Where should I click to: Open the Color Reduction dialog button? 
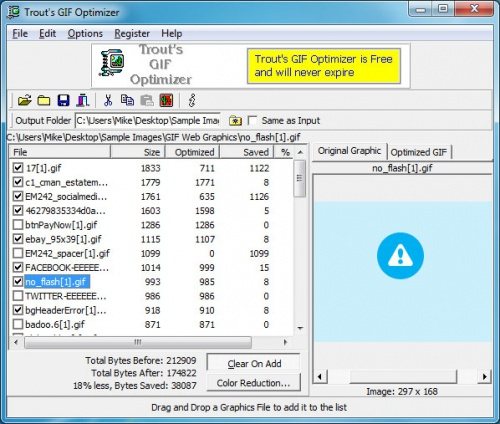254,383
